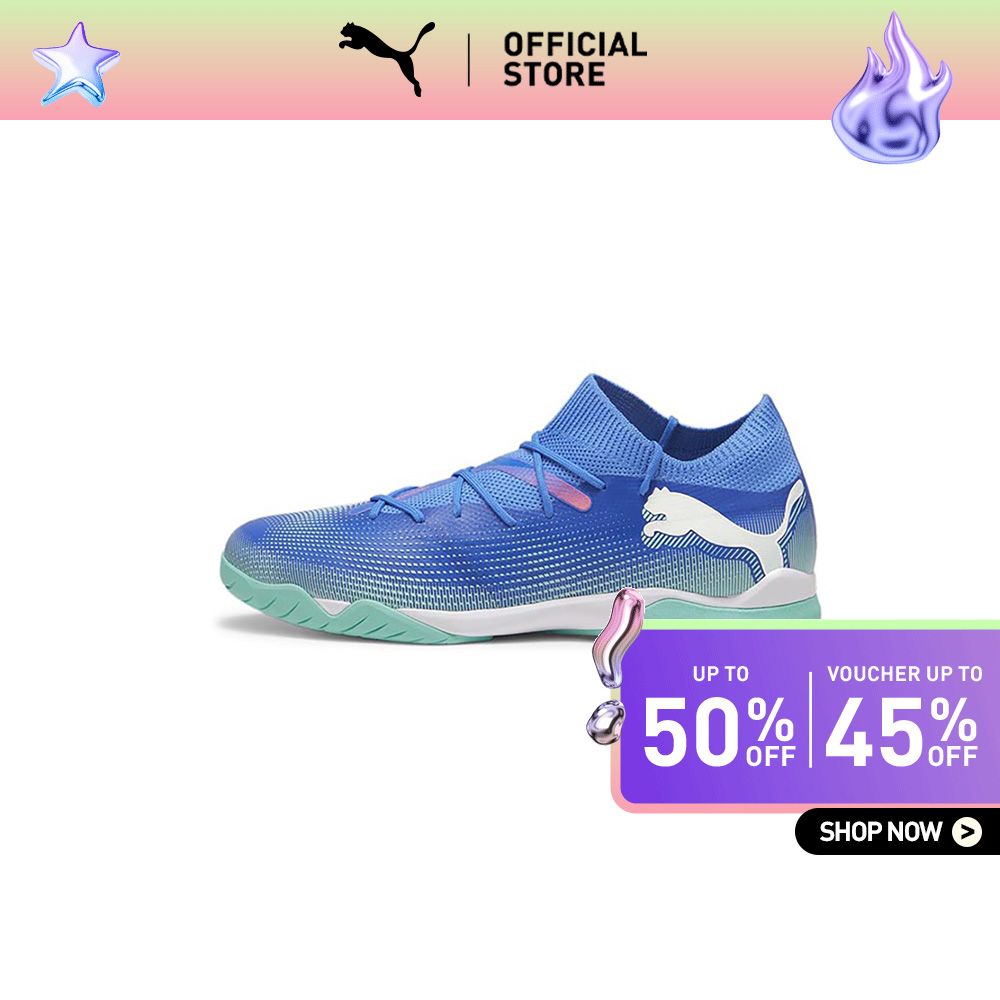Click the 45% OFF voucher text
The height and width of the screenshot is (1000, 1000).
[x=901, y=732]
